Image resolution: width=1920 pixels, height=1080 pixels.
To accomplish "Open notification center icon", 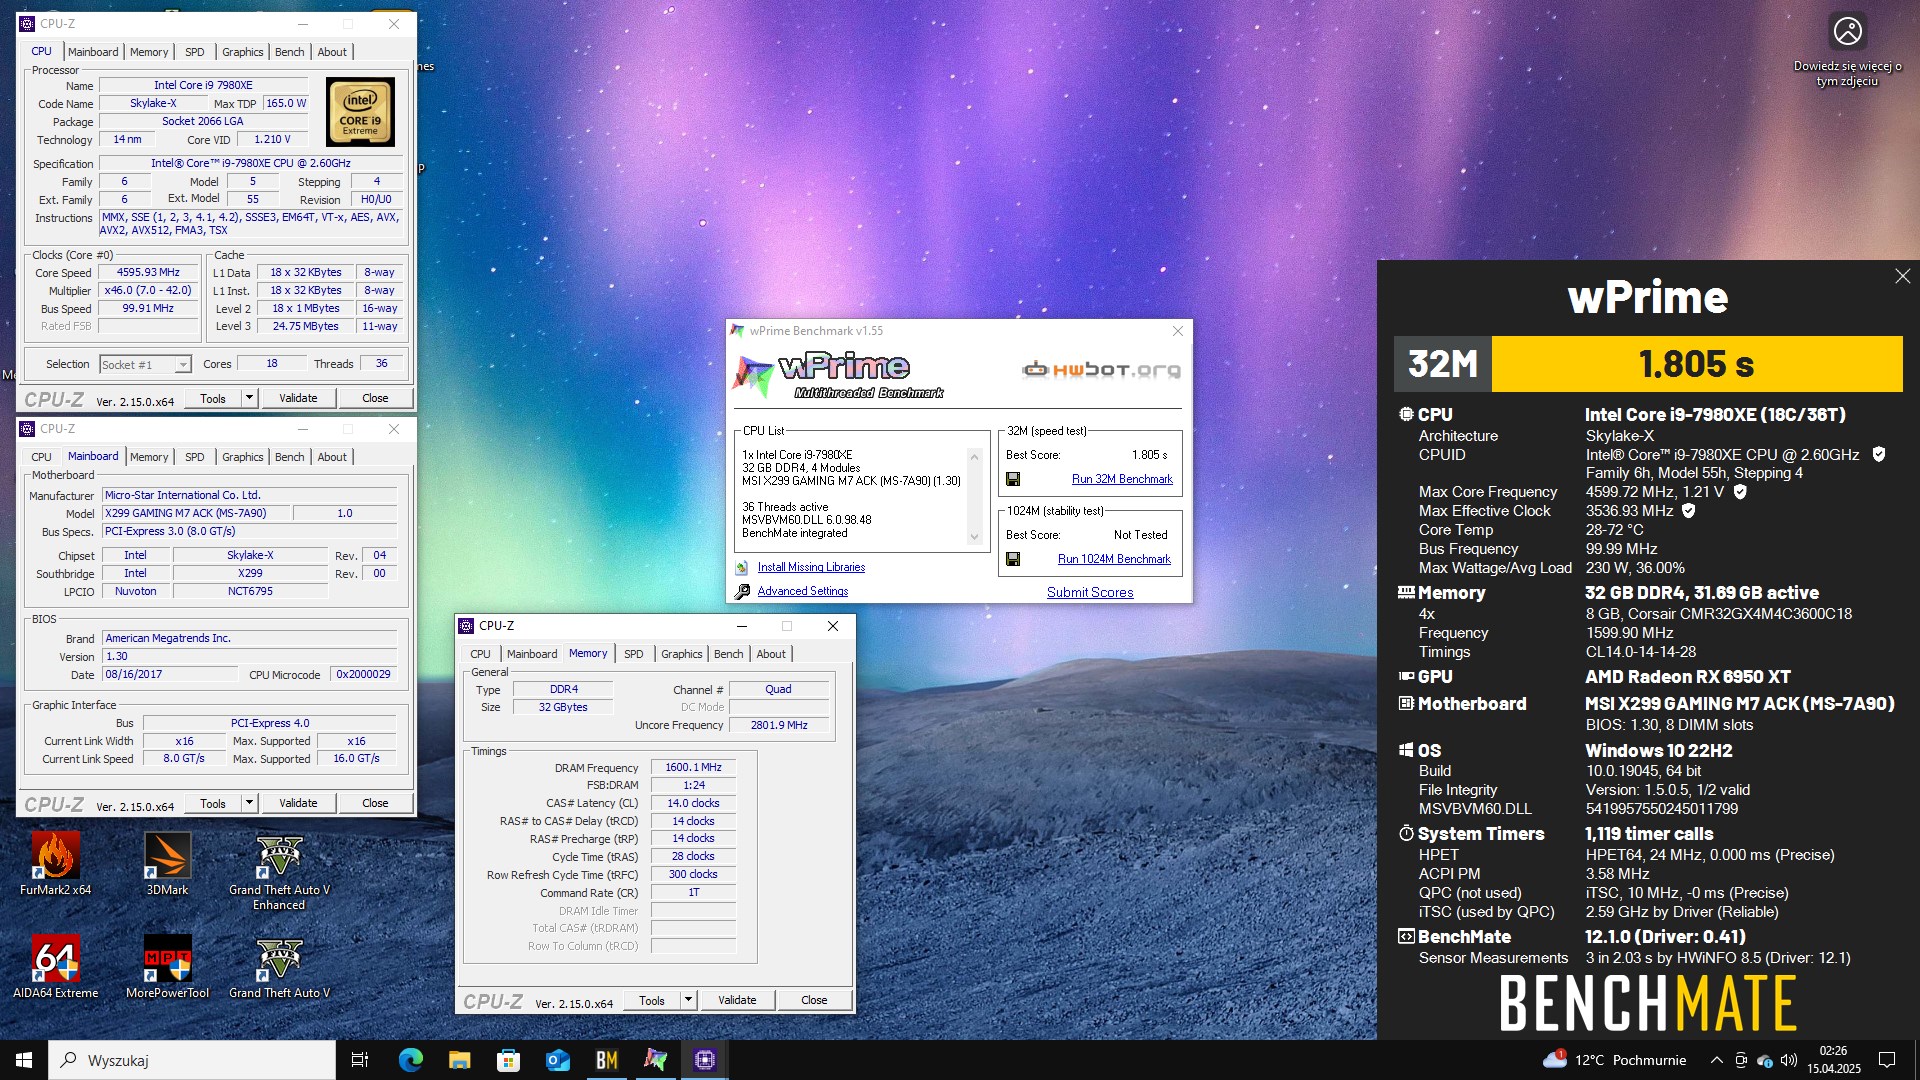I will pos(1887,1060).
